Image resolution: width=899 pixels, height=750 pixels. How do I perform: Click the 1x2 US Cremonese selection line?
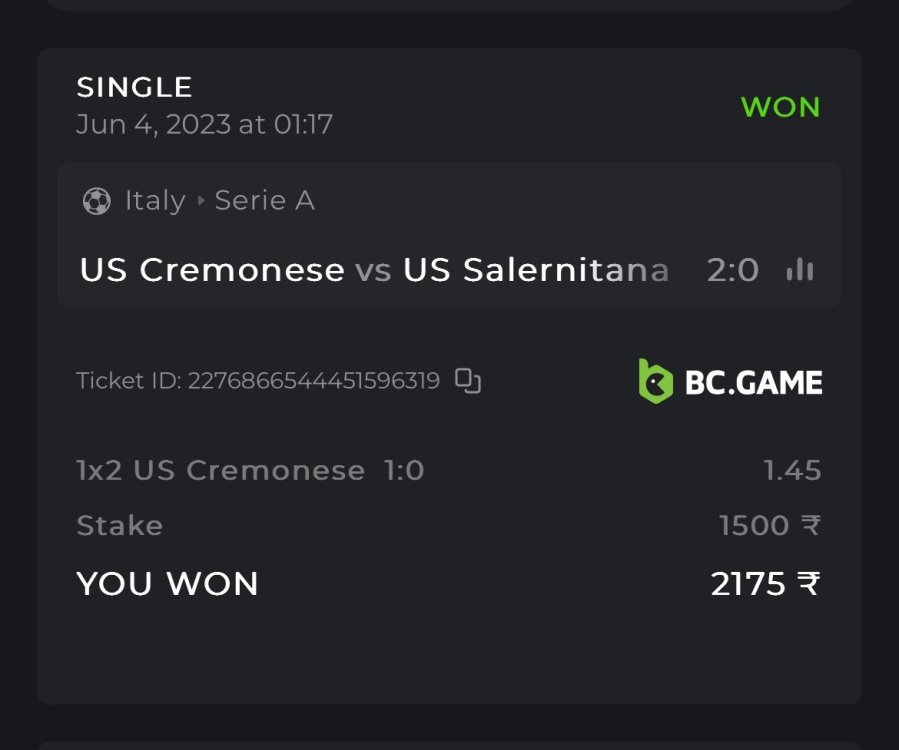[250, 470]
